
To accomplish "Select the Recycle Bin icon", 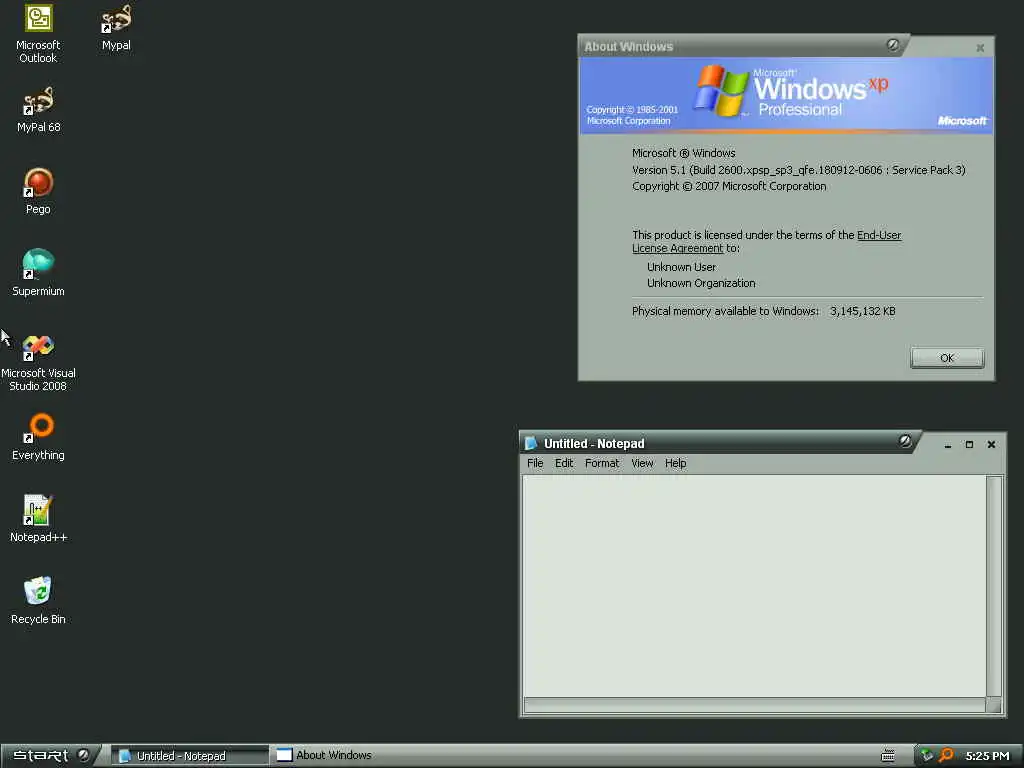I will 38,600.
